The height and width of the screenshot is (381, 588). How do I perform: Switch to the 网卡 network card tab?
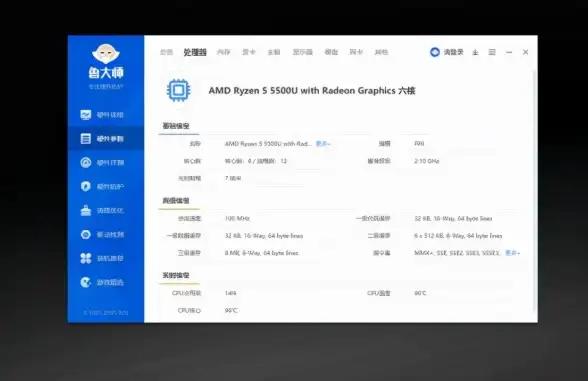(356, 52)
